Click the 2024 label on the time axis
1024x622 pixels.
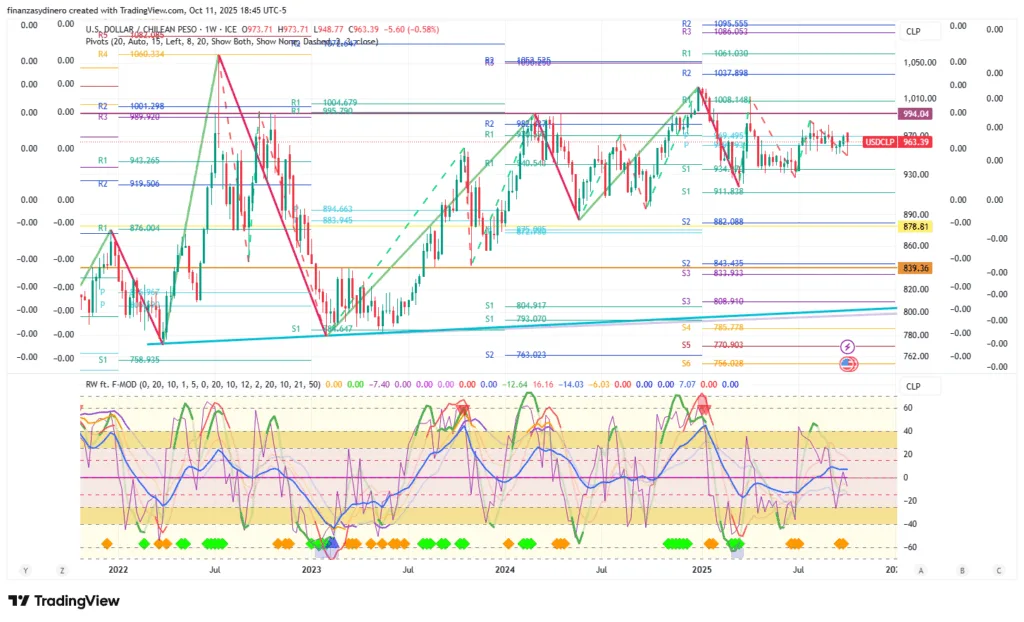point(505,570)
